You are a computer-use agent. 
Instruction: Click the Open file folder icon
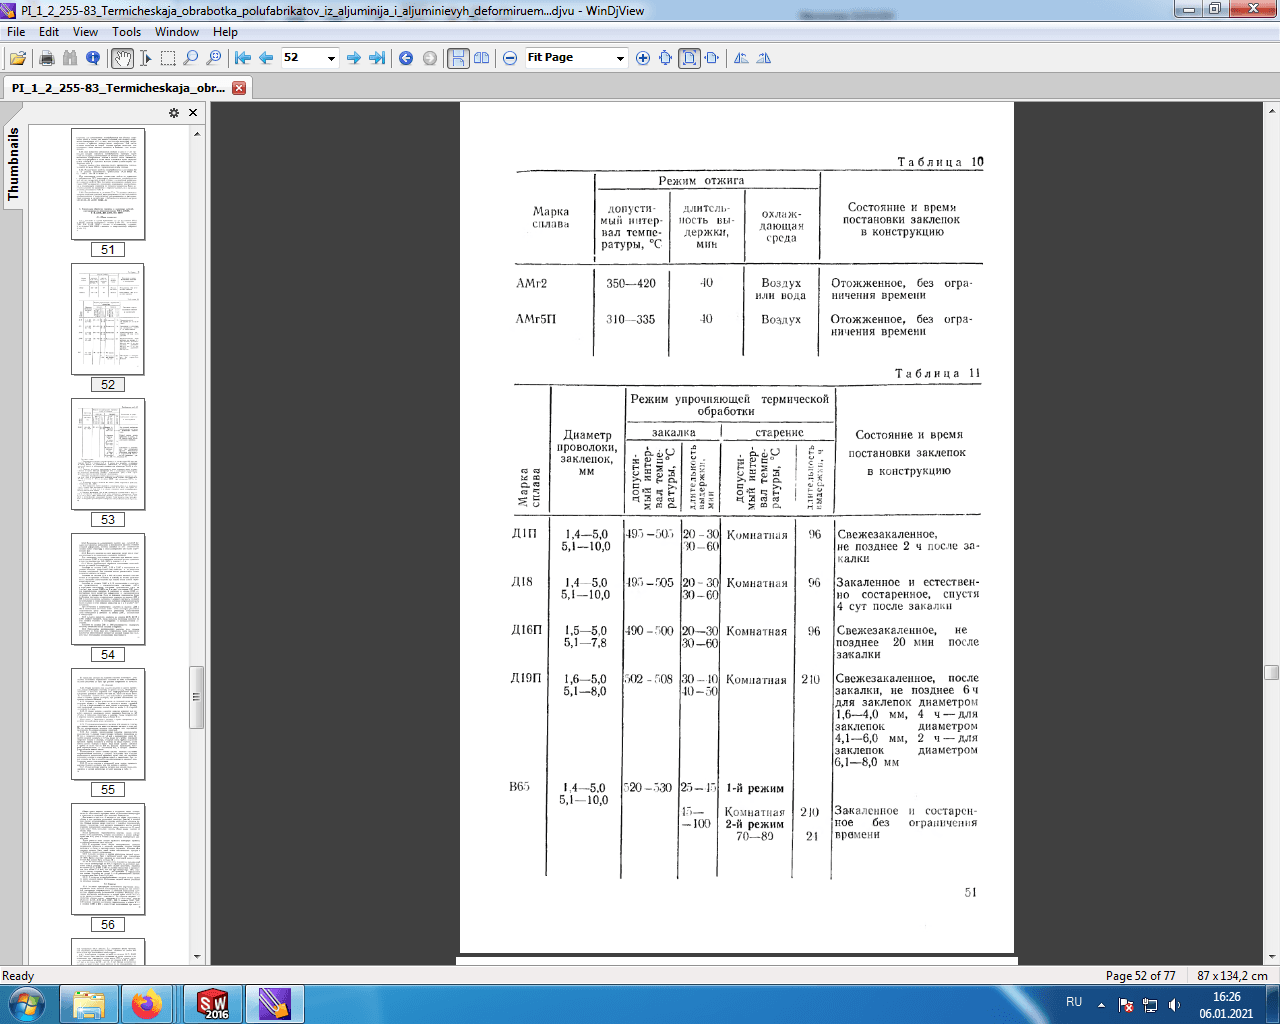18,58
